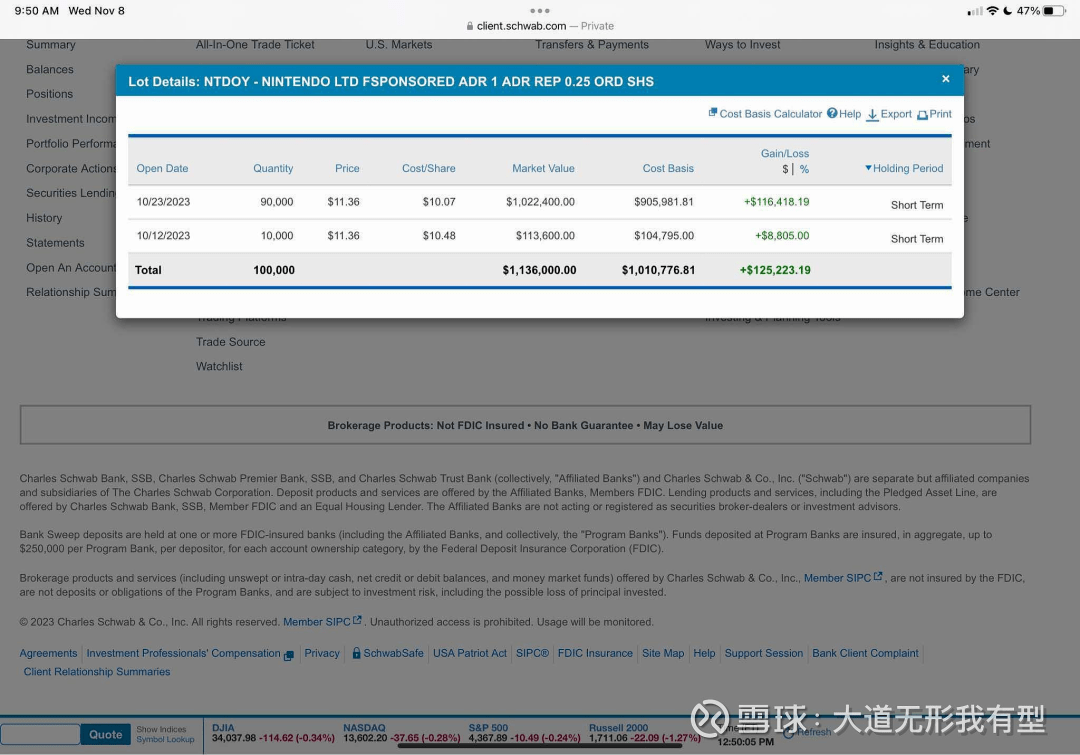Open the Trade Source link
This screenshot has width=1080, height=755.
(230, 342)
